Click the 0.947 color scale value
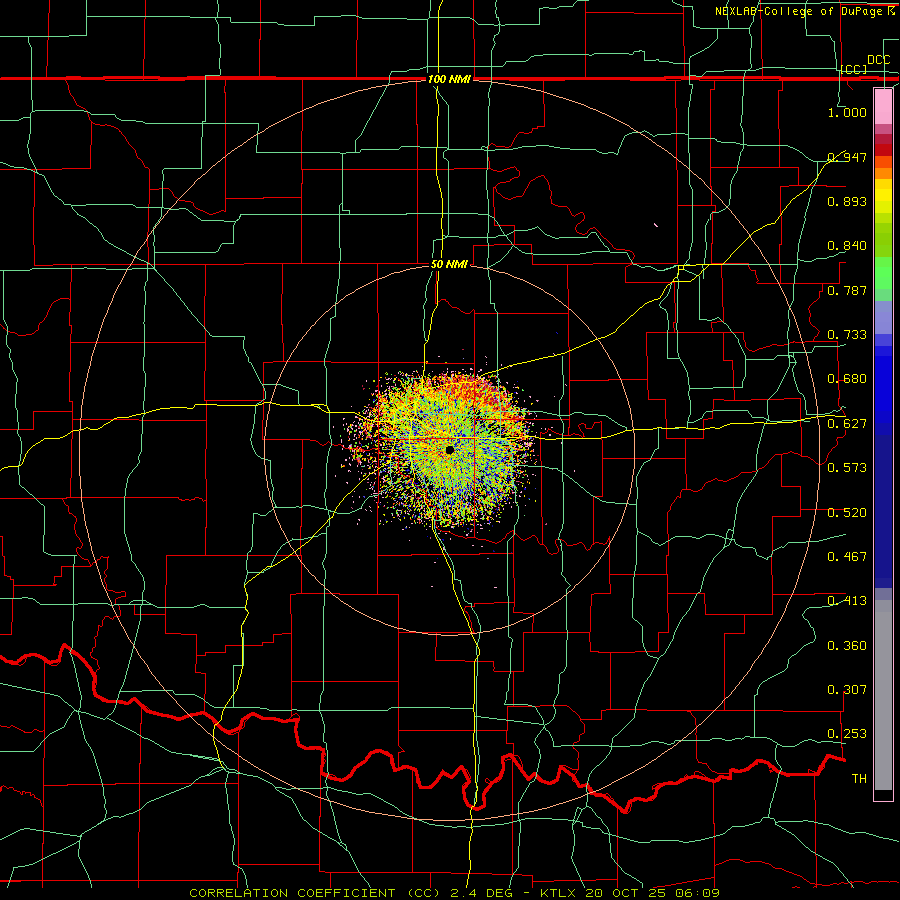The width and height of the screenshot is (900, 900). tap(847, 157)
